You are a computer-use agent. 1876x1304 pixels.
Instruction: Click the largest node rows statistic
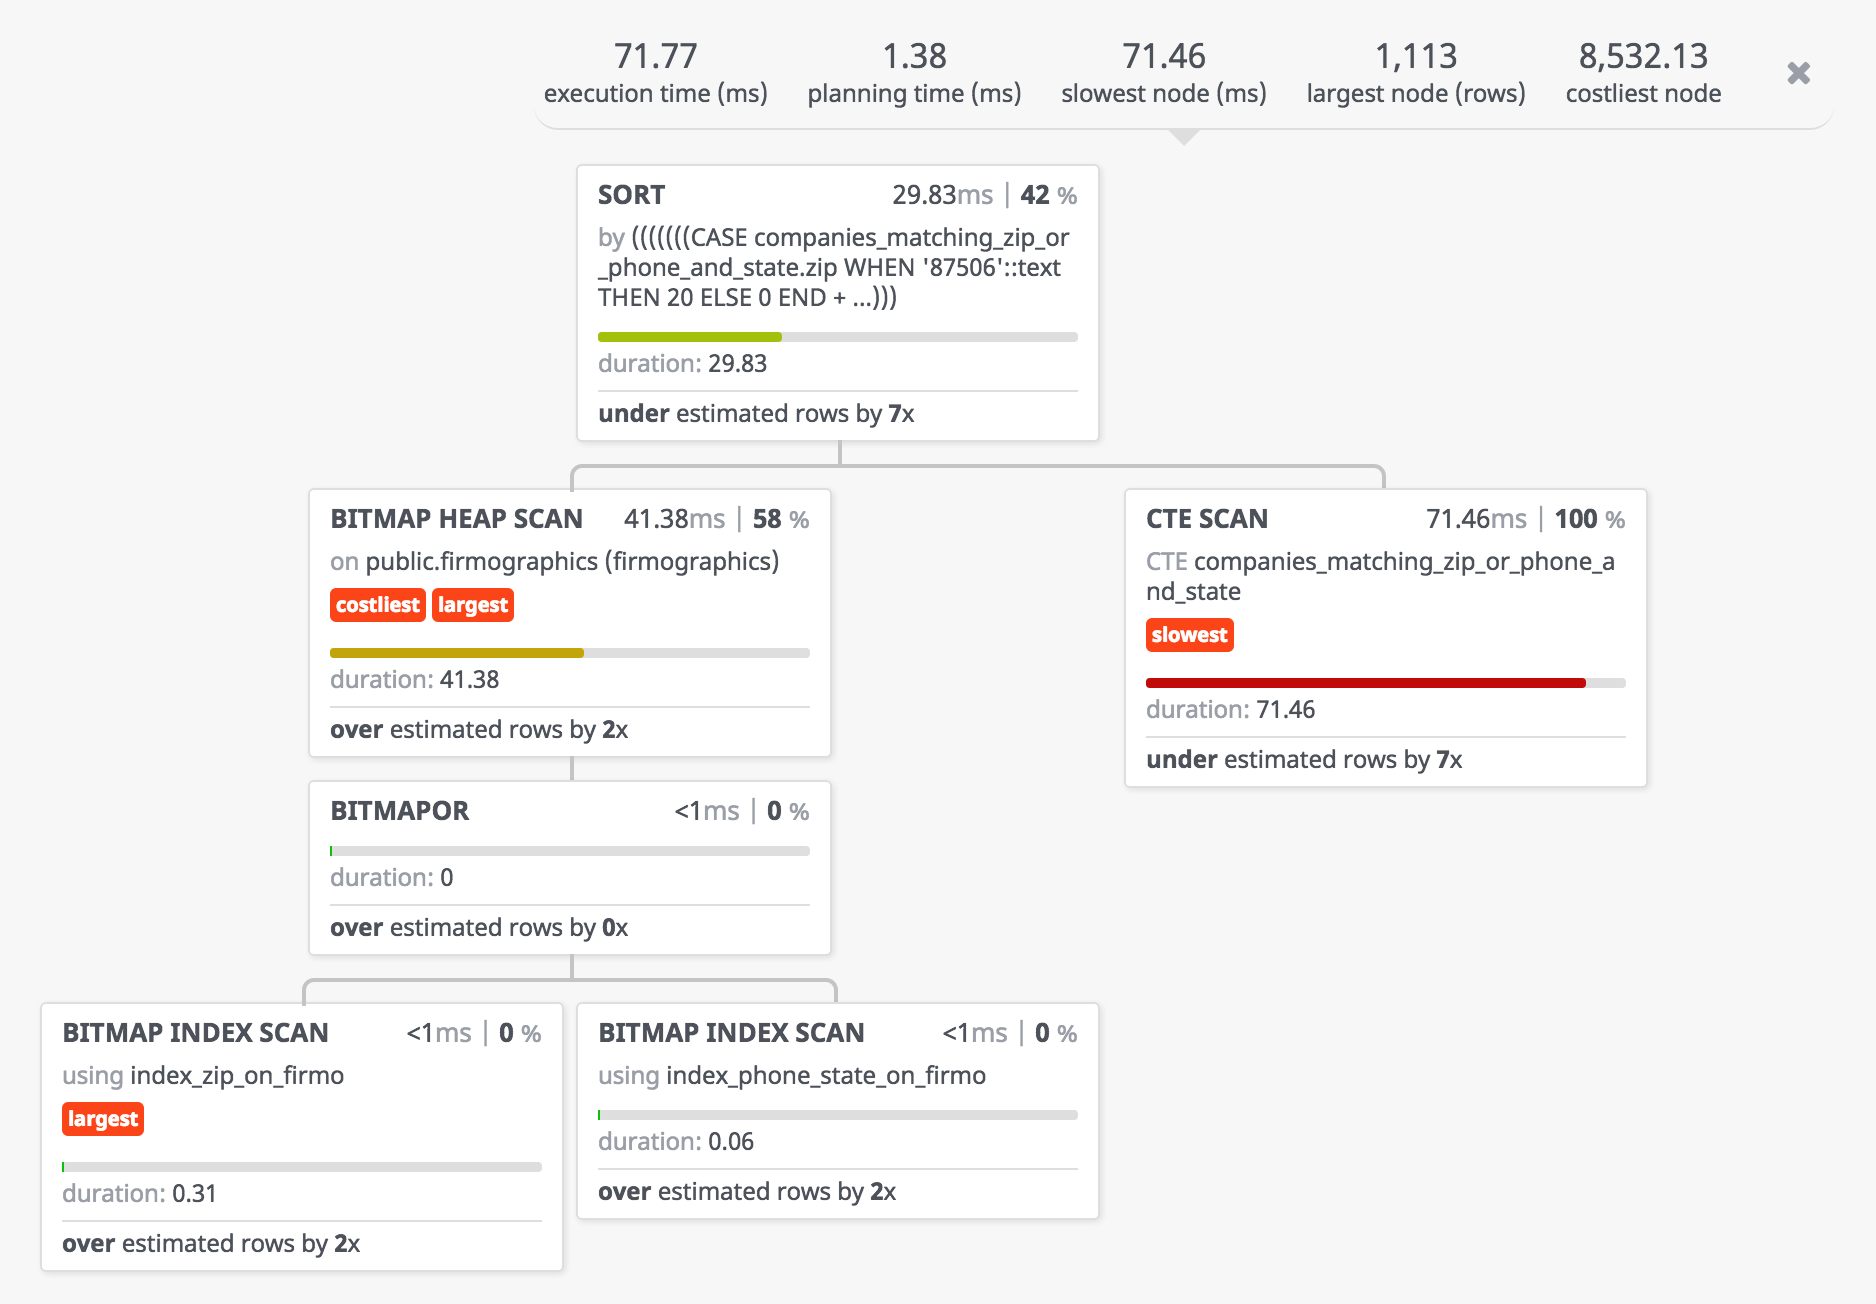pos(1415,72)
